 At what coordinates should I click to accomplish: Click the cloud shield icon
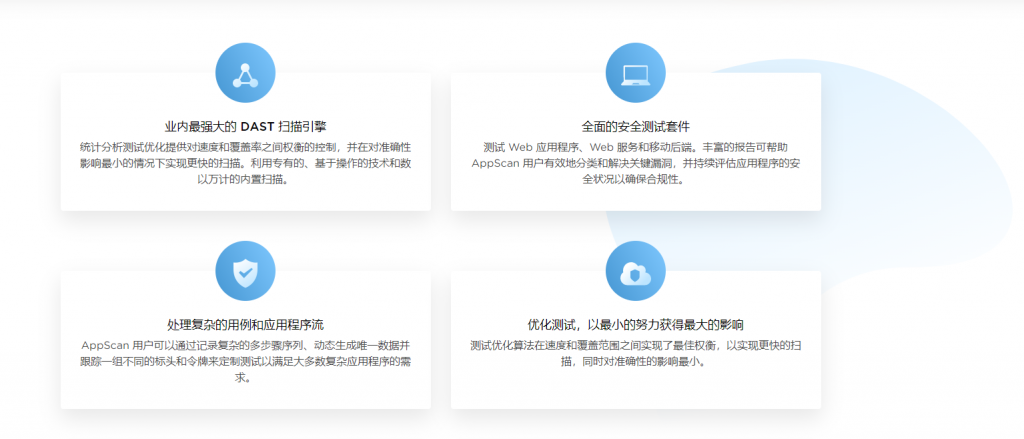[635, 271]
